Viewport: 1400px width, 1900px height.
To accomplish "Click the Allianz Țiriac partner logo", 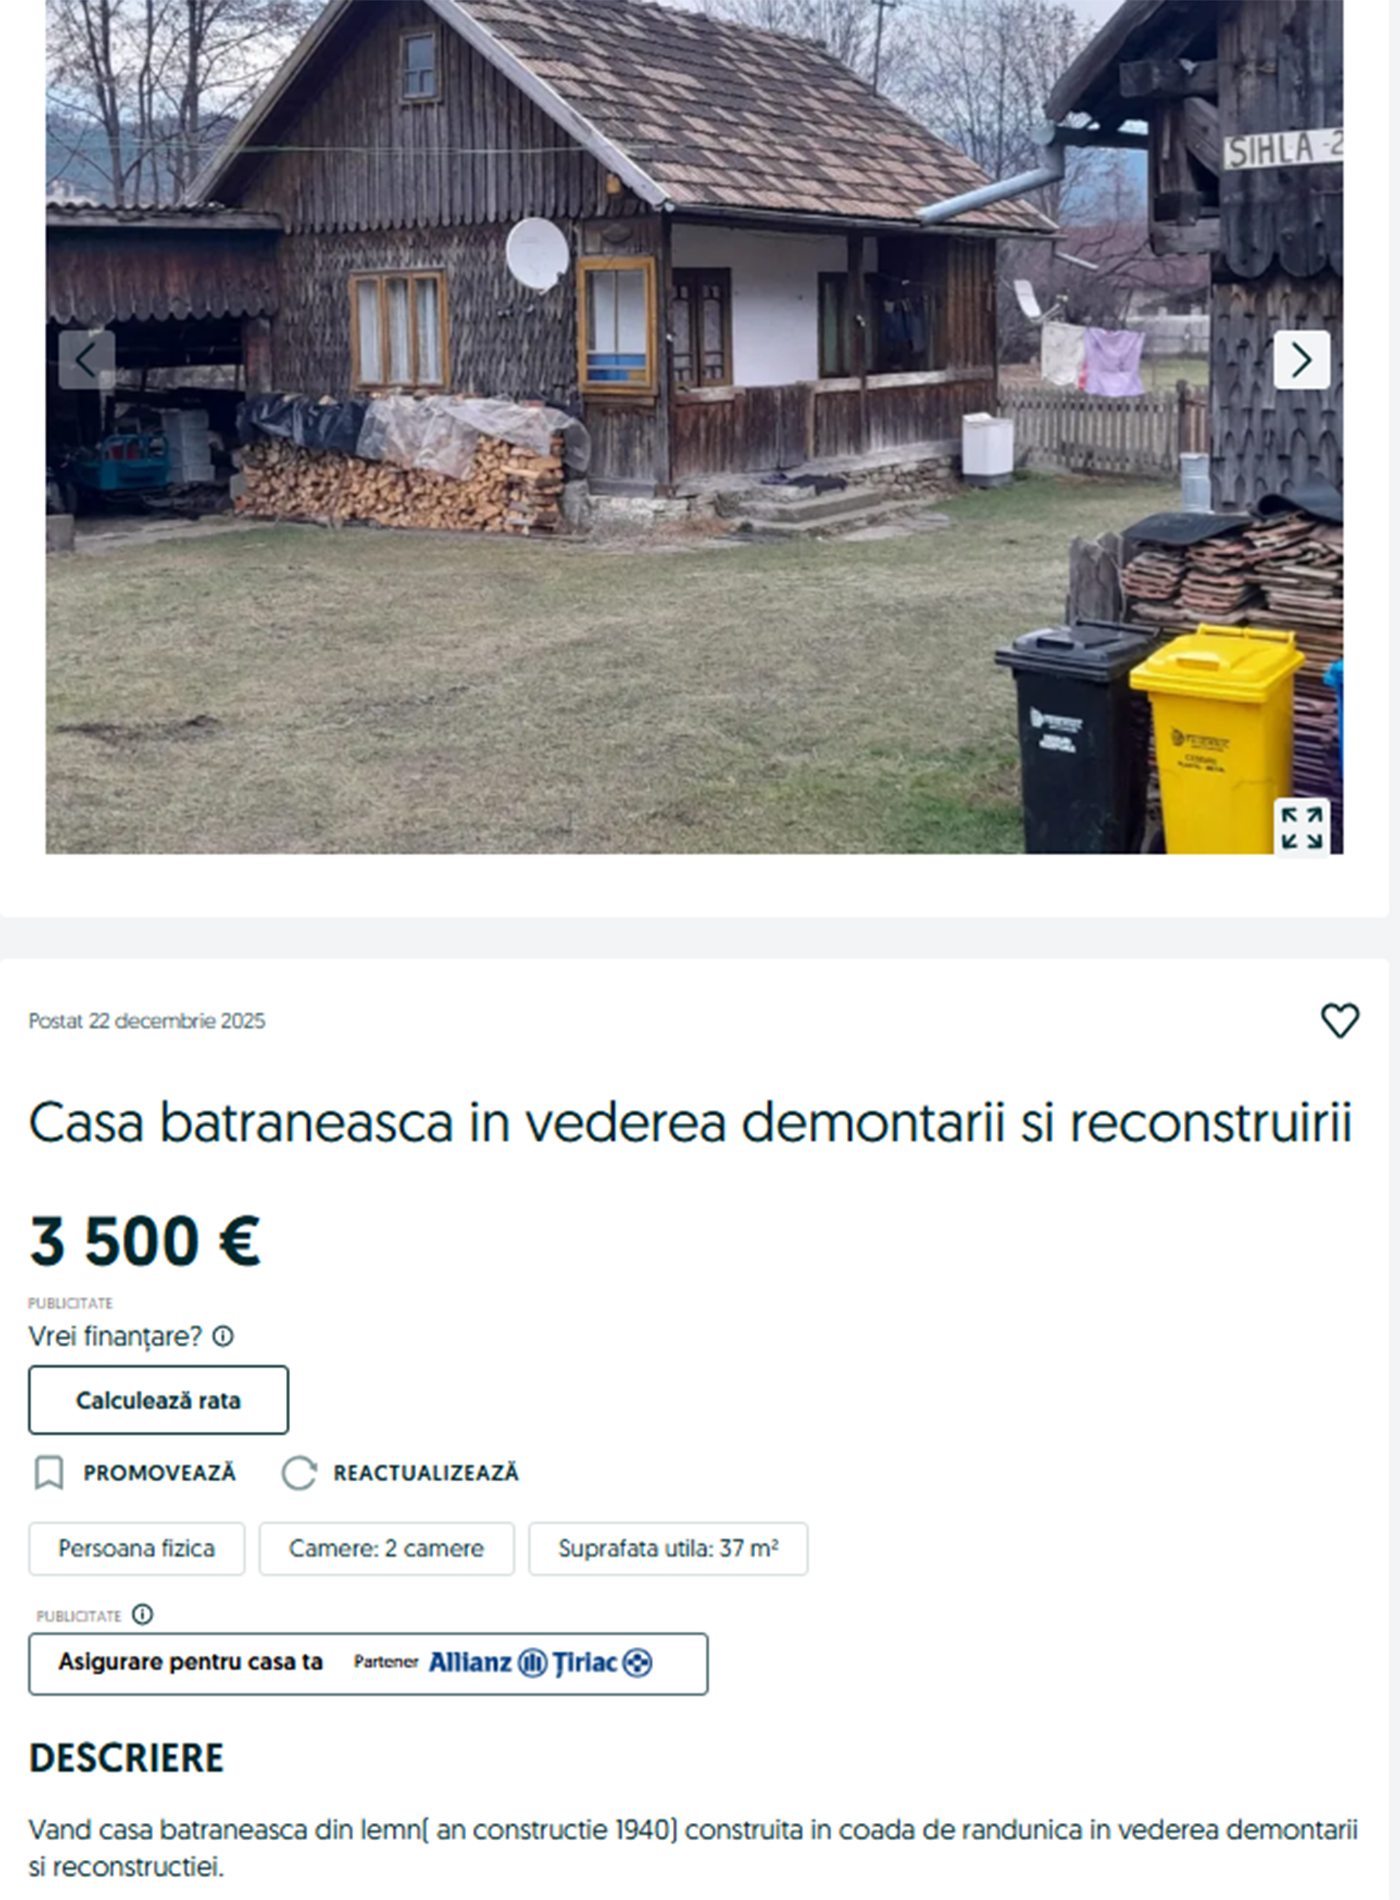I will coord(540,1662).
